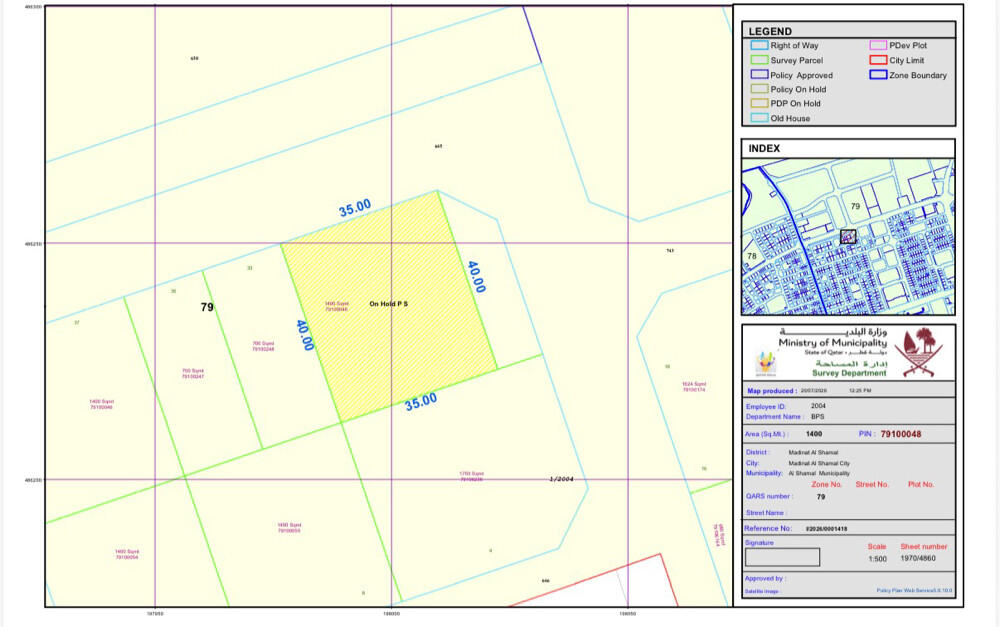
Task: Click the 'Ministry of Municipality' title
Action: [832, 343]
